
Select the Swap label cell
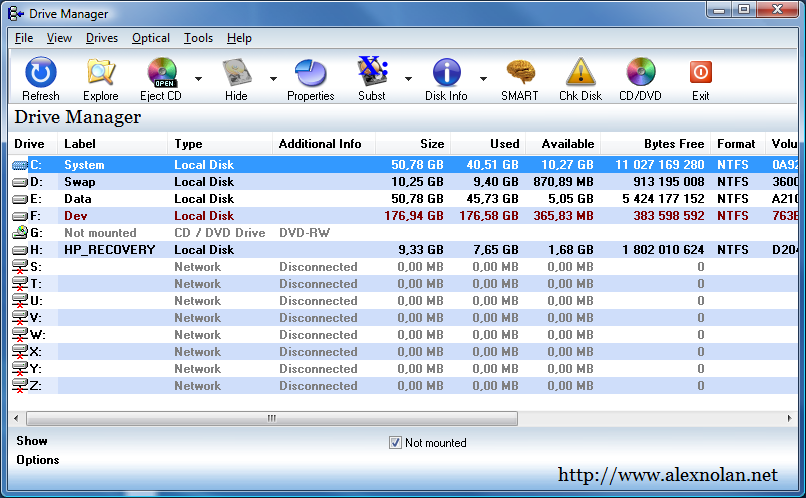click(x=80, y=182)
